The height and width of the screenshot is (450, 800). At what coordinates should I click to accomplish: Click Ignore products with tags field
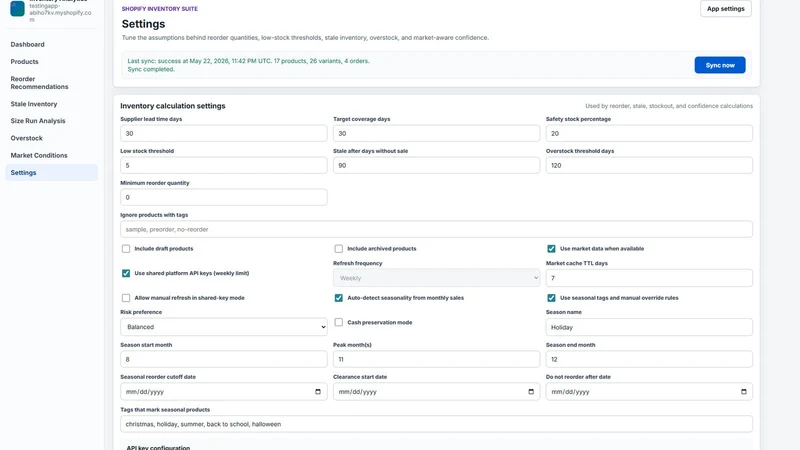(x=436, y=229)
